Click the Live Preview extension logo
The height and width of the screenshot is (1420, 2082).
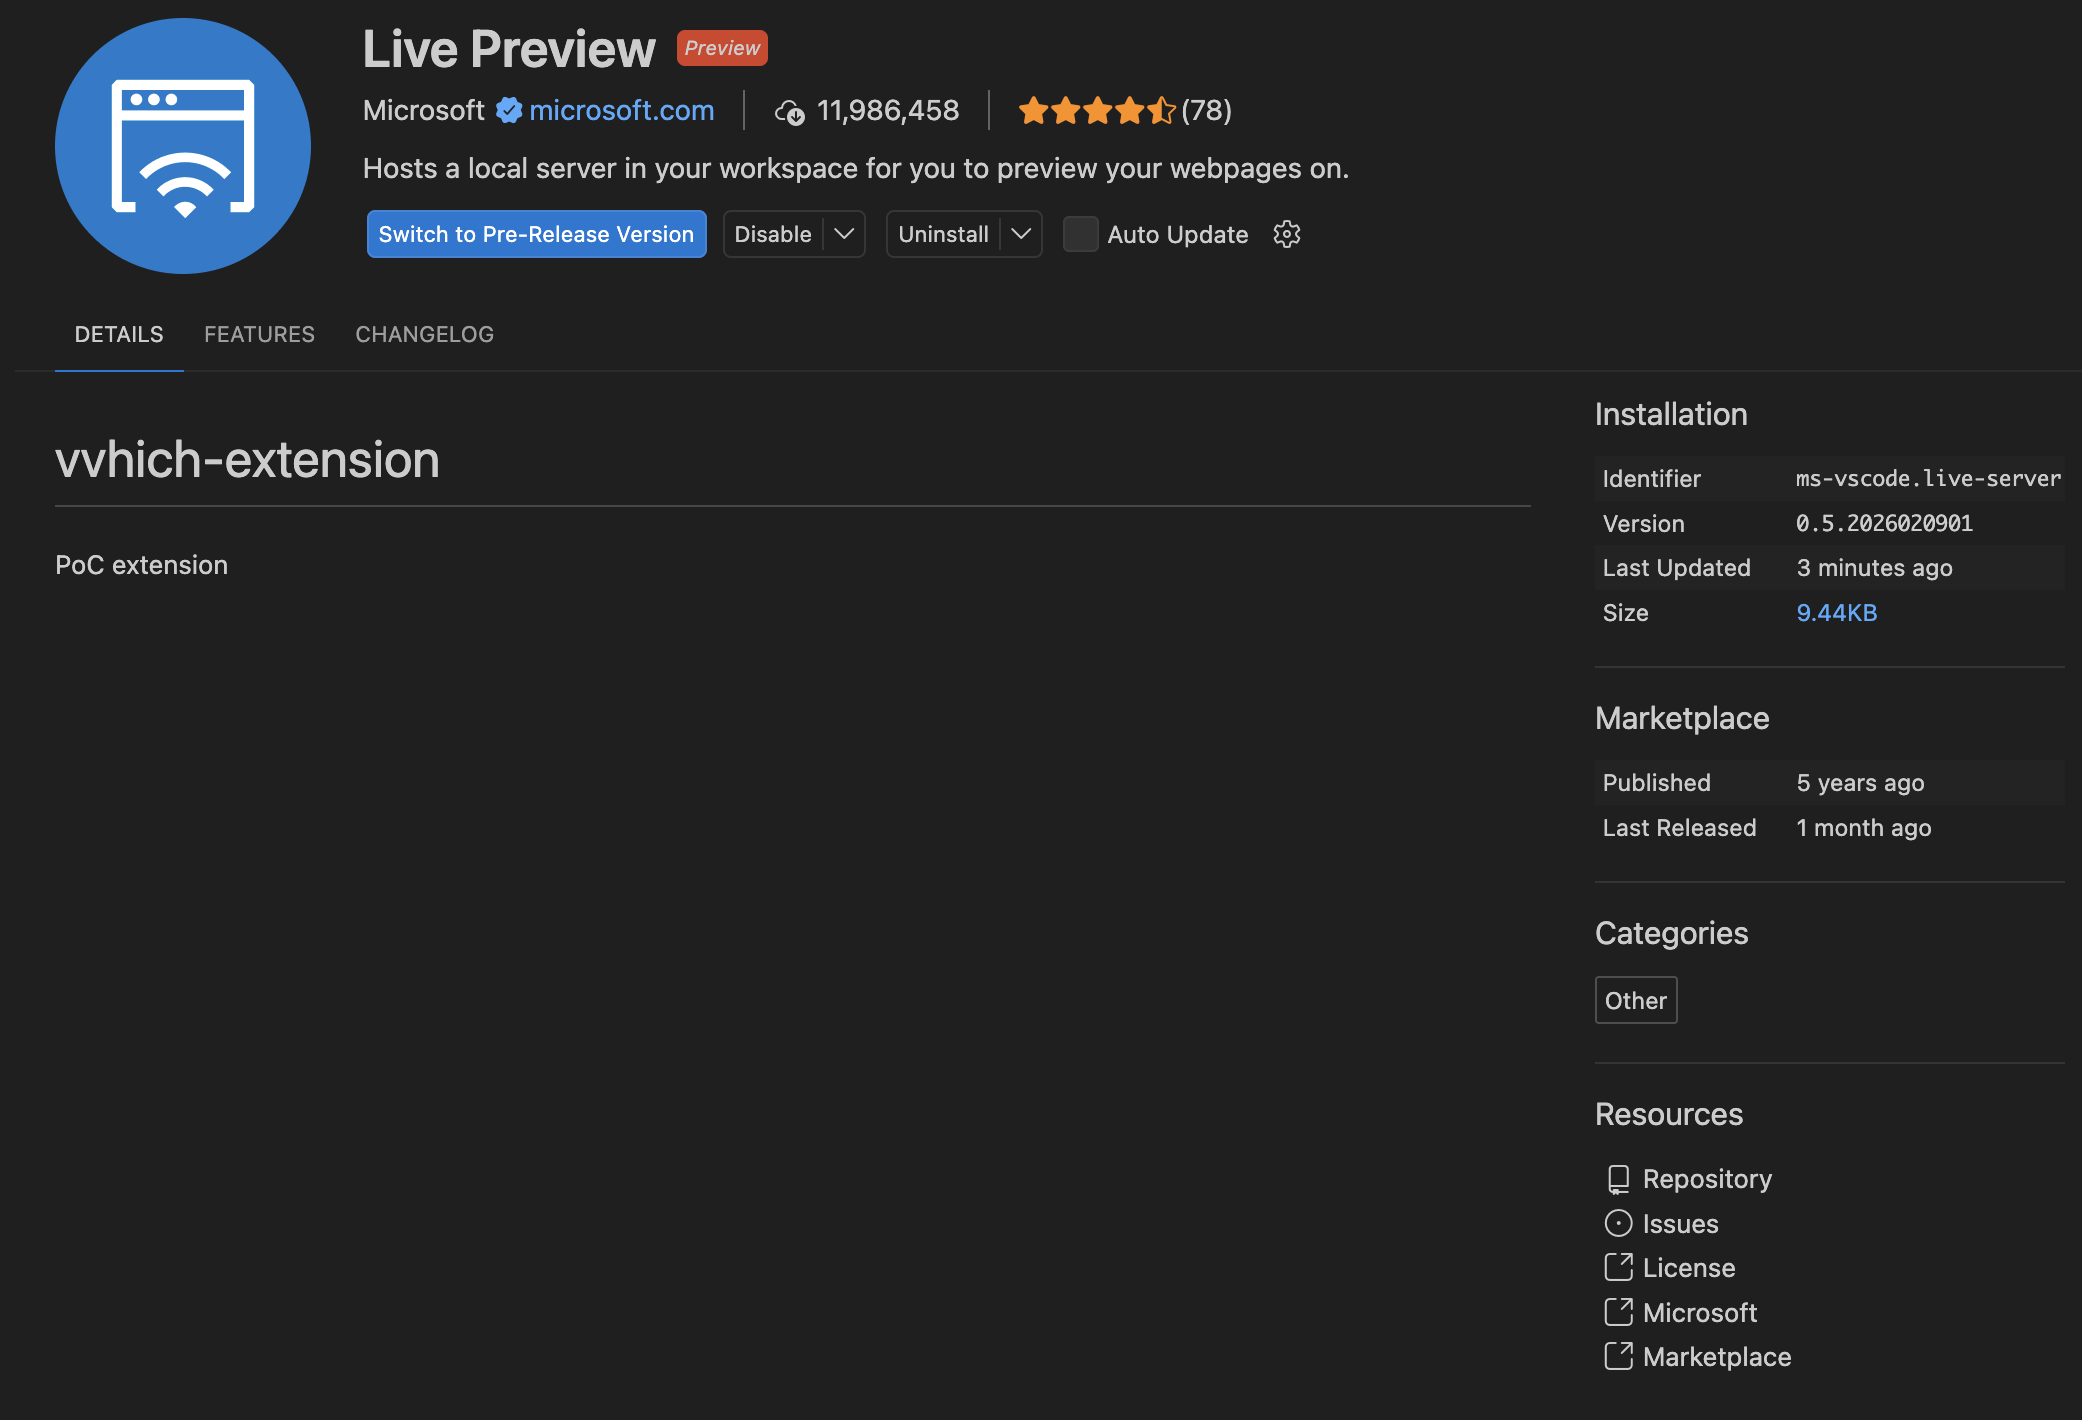pyautogui.click(x=183, y=146)
